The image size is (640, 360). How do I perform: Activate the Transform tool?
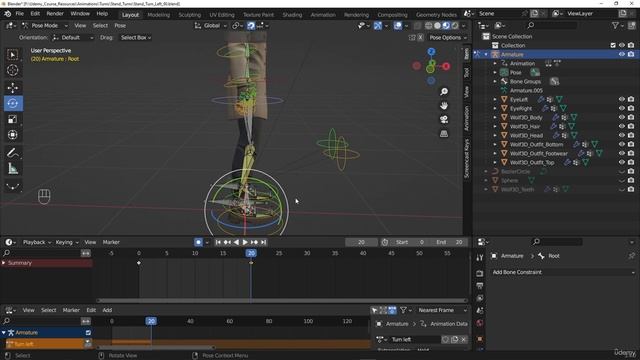[x=13, y=135]
